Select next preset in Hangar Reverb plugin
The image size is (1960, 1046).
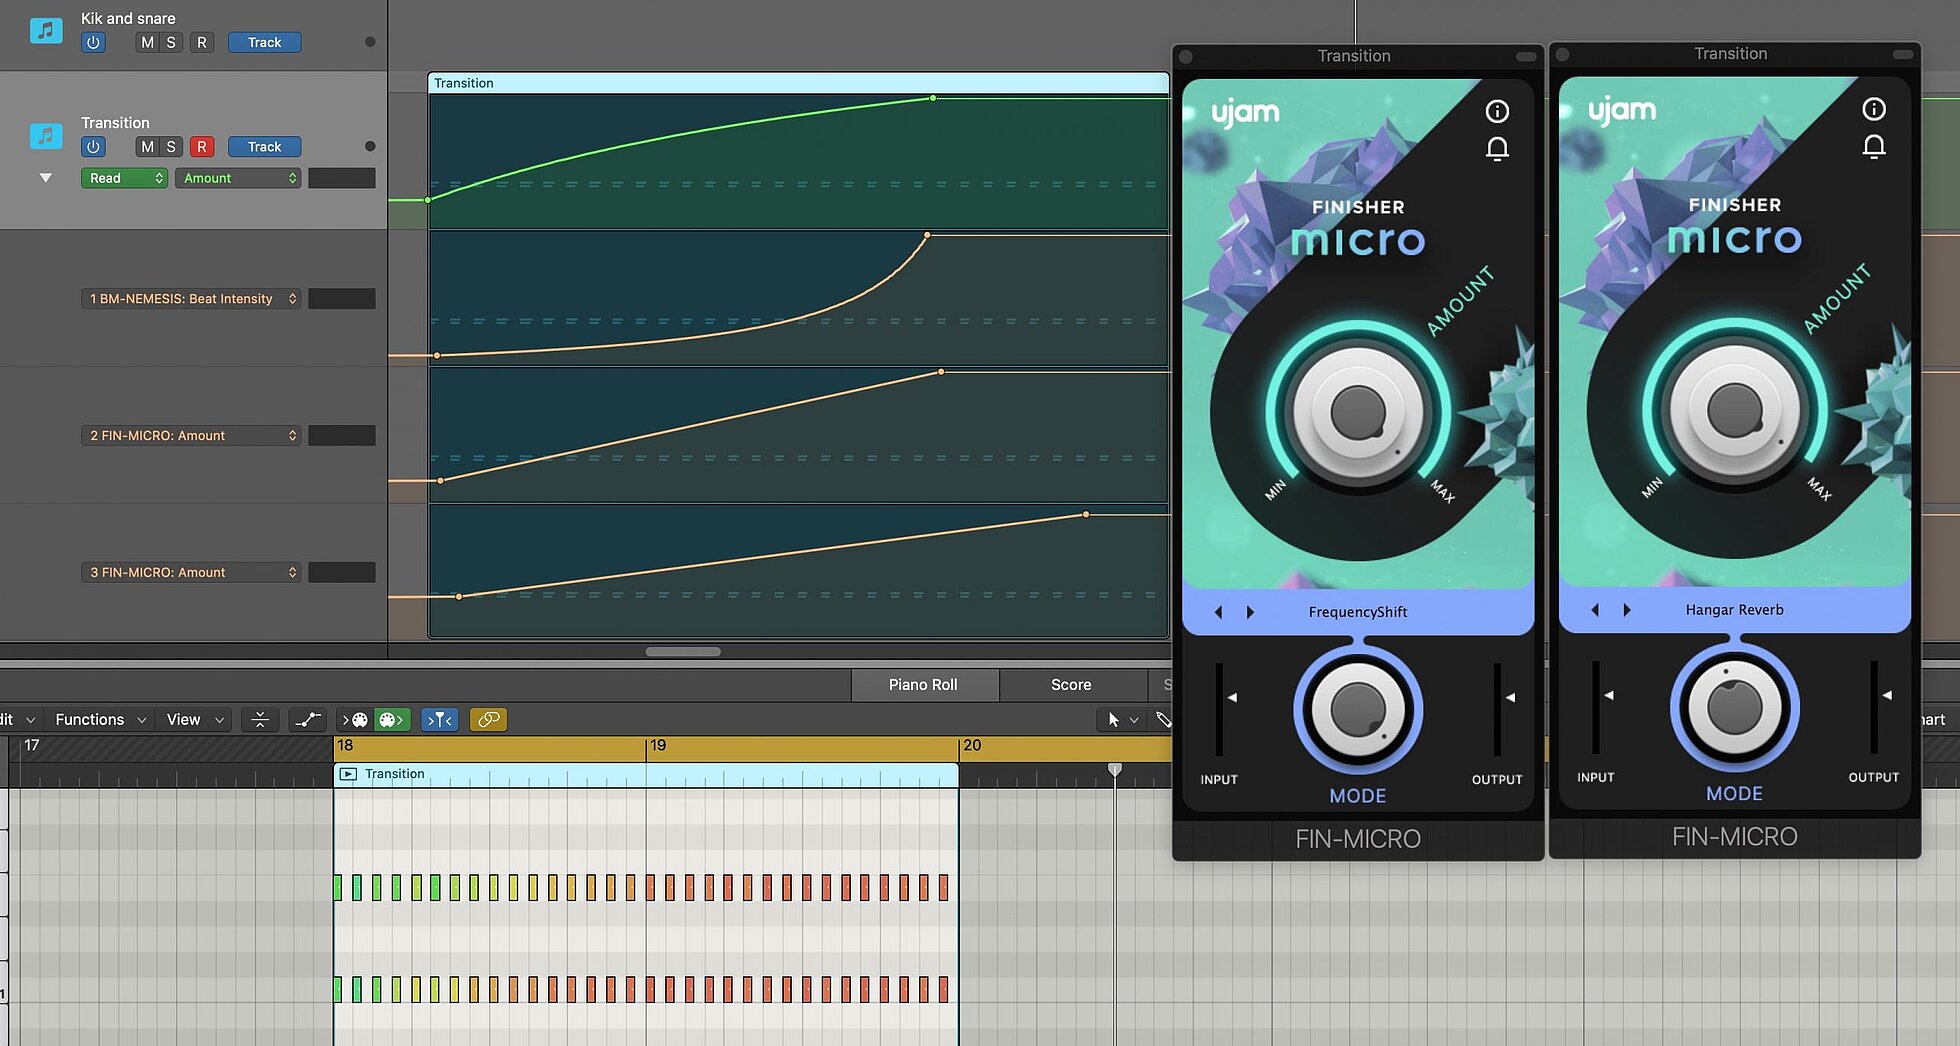[x=1627, y=610]
